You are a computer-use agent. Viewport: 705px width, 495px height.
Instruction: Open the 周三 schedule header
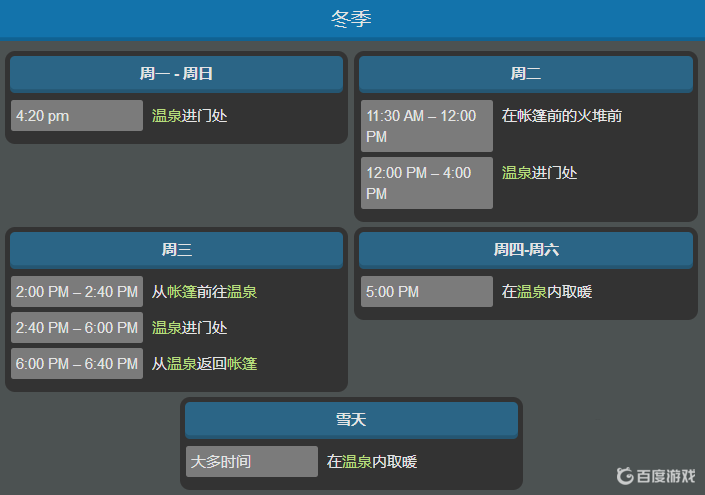pyautogui.click(x=176, y=250)
